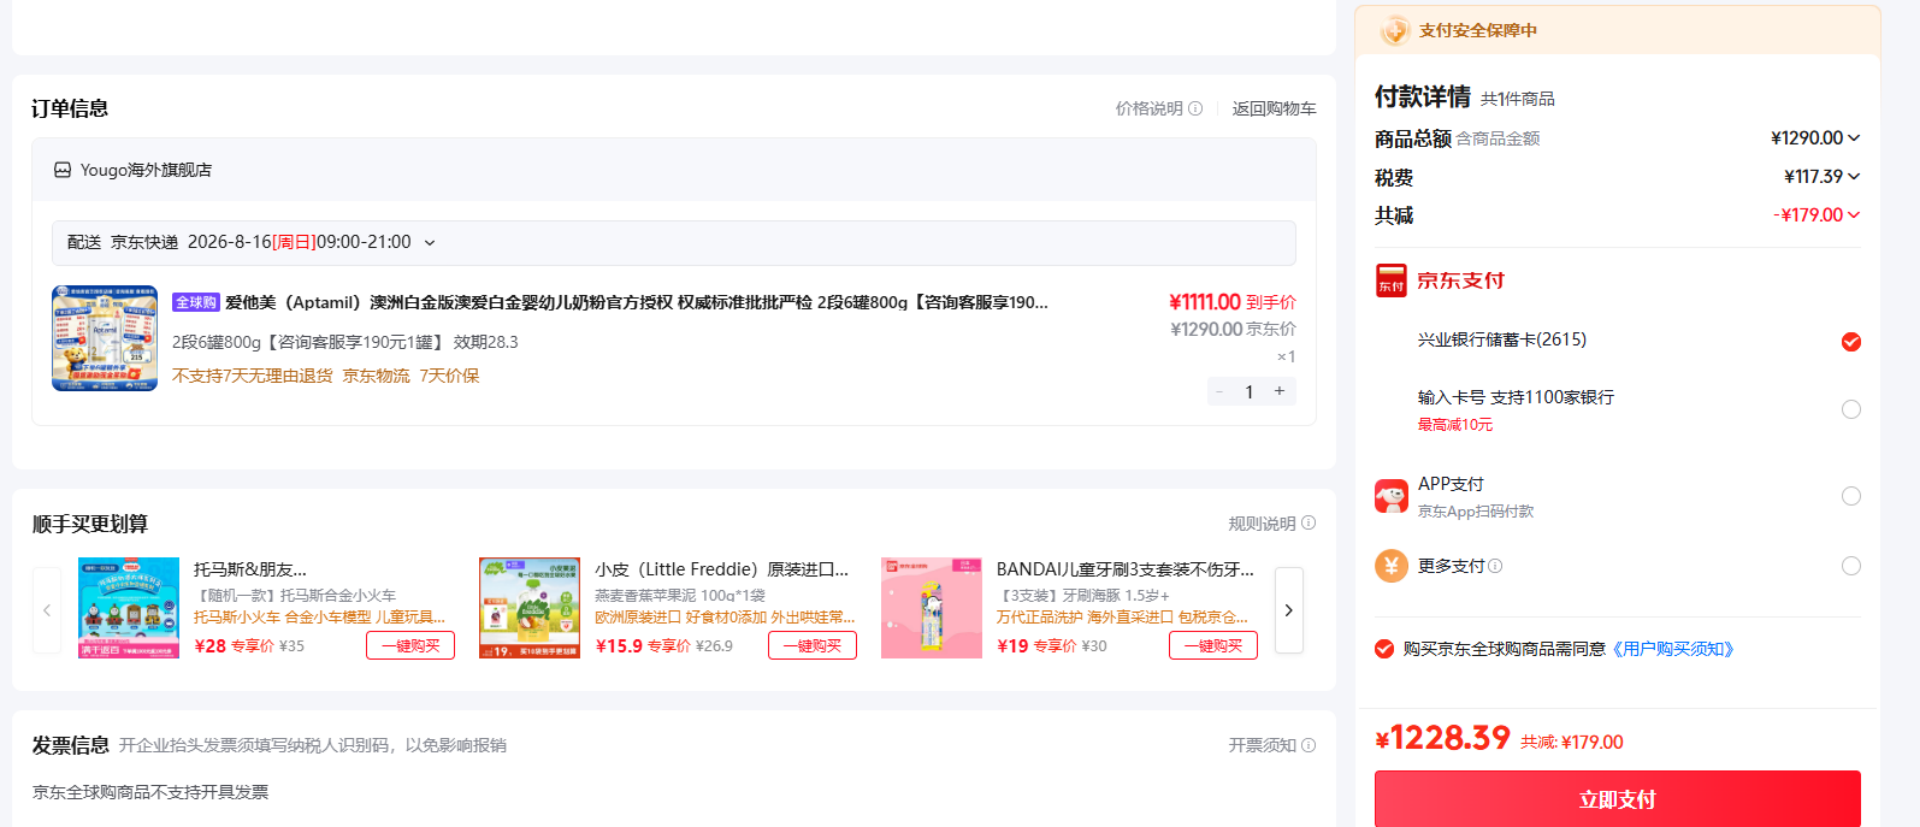Screen dimensions: 1920x827
Task: Click the 支付安全保障中 banner text
Action: (x=1478, y=31)
